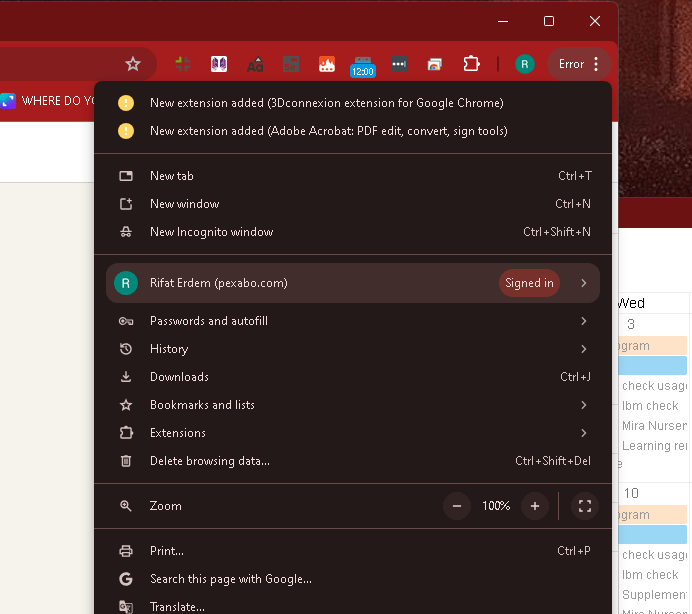Viewport: 692px width, 614px height.
Task: Open Downloads from the menu
Action: pos(353,377)
